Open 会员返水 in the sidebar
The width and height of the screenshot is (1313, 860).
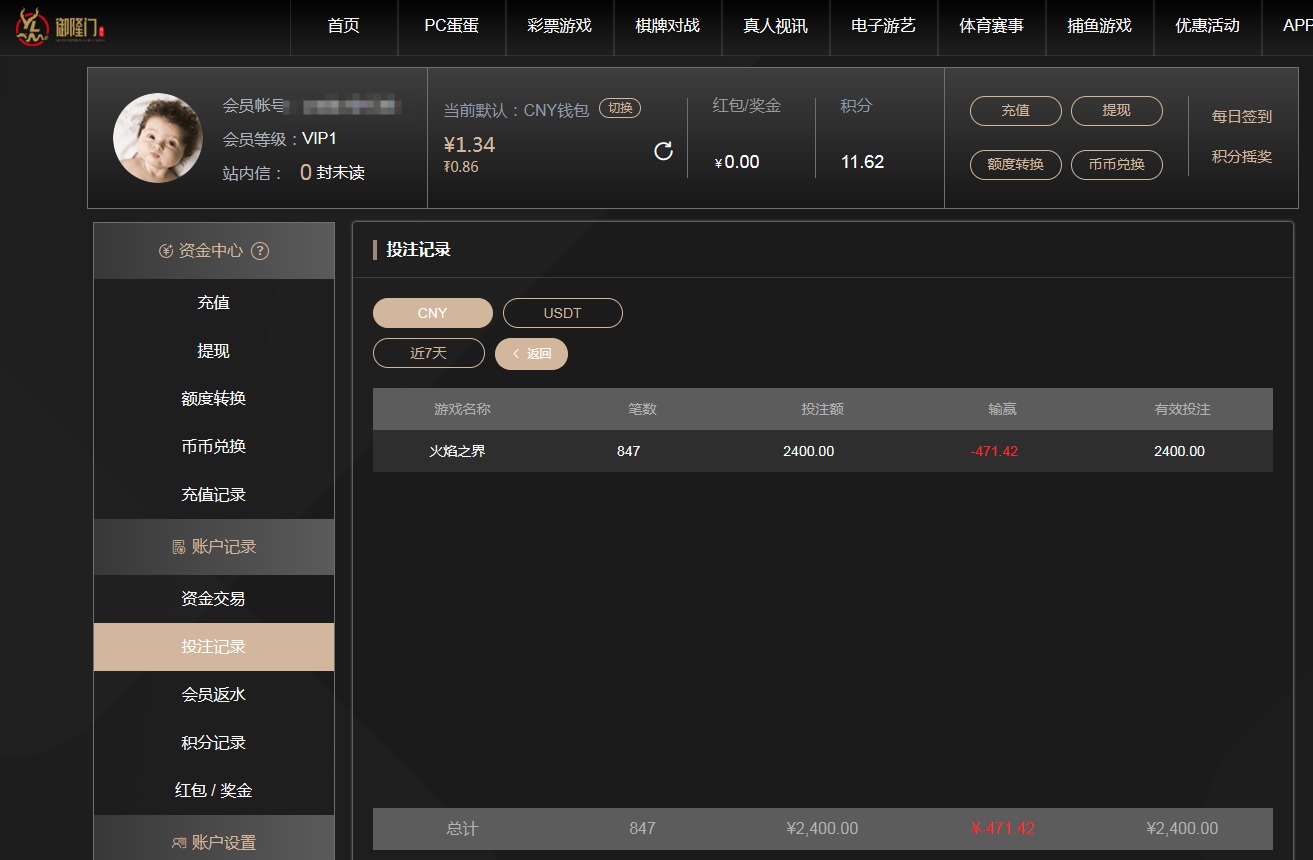214,694
